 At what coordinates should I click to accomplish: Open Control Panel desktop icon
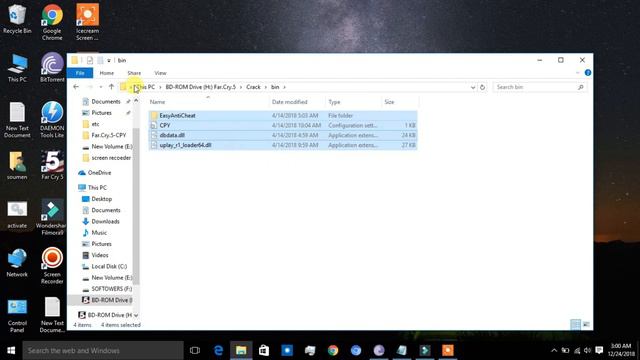(x=17, y=315)
